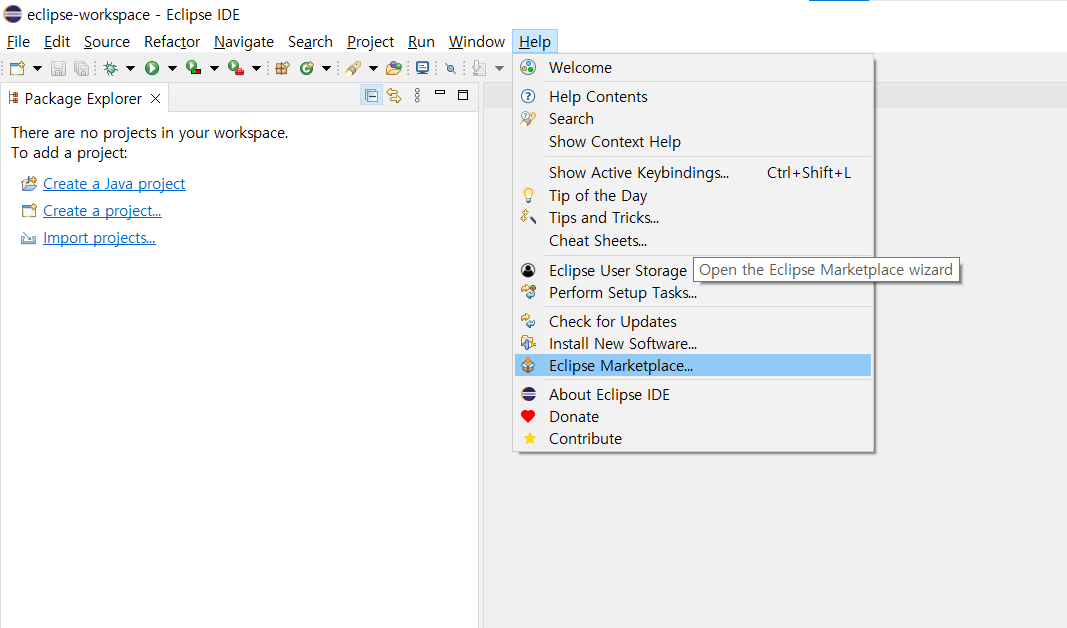The height and width of the screenshot is (628, 1067).
Task: Select About Eclipse IDE
Action: [x=693, y=395]
